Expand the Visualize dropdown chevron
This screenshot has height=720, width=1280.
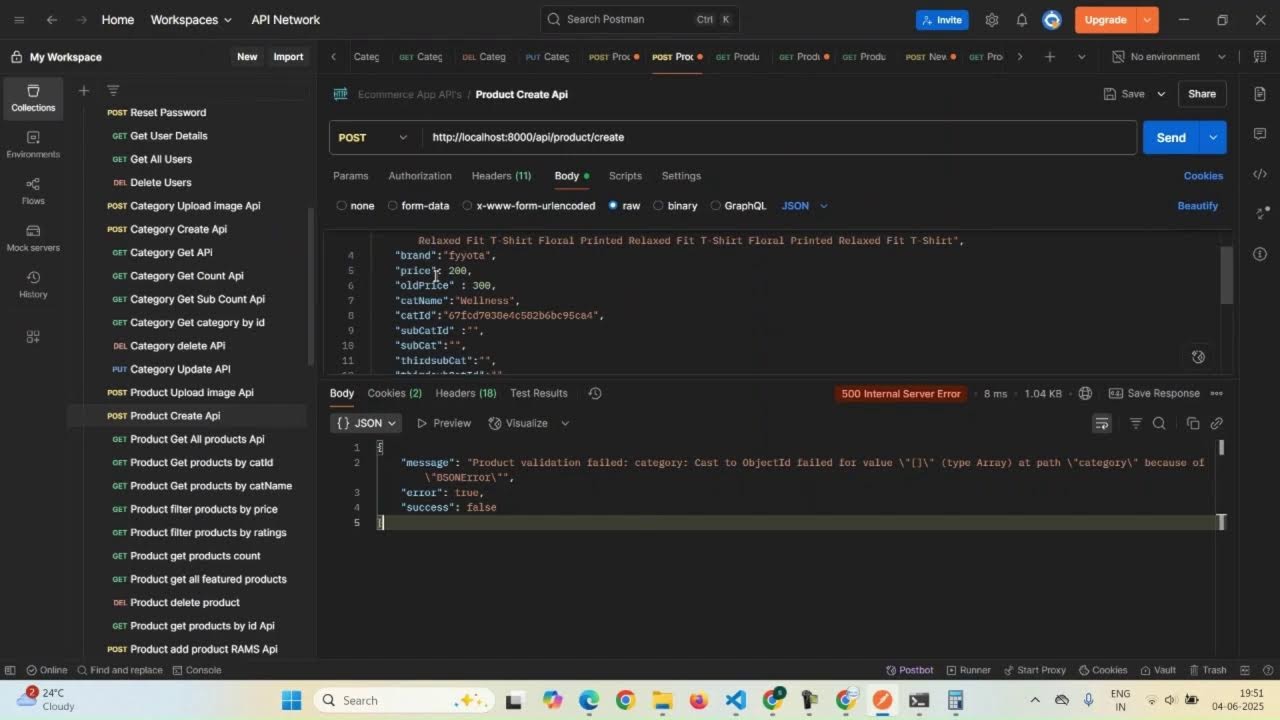click(565, 423)
